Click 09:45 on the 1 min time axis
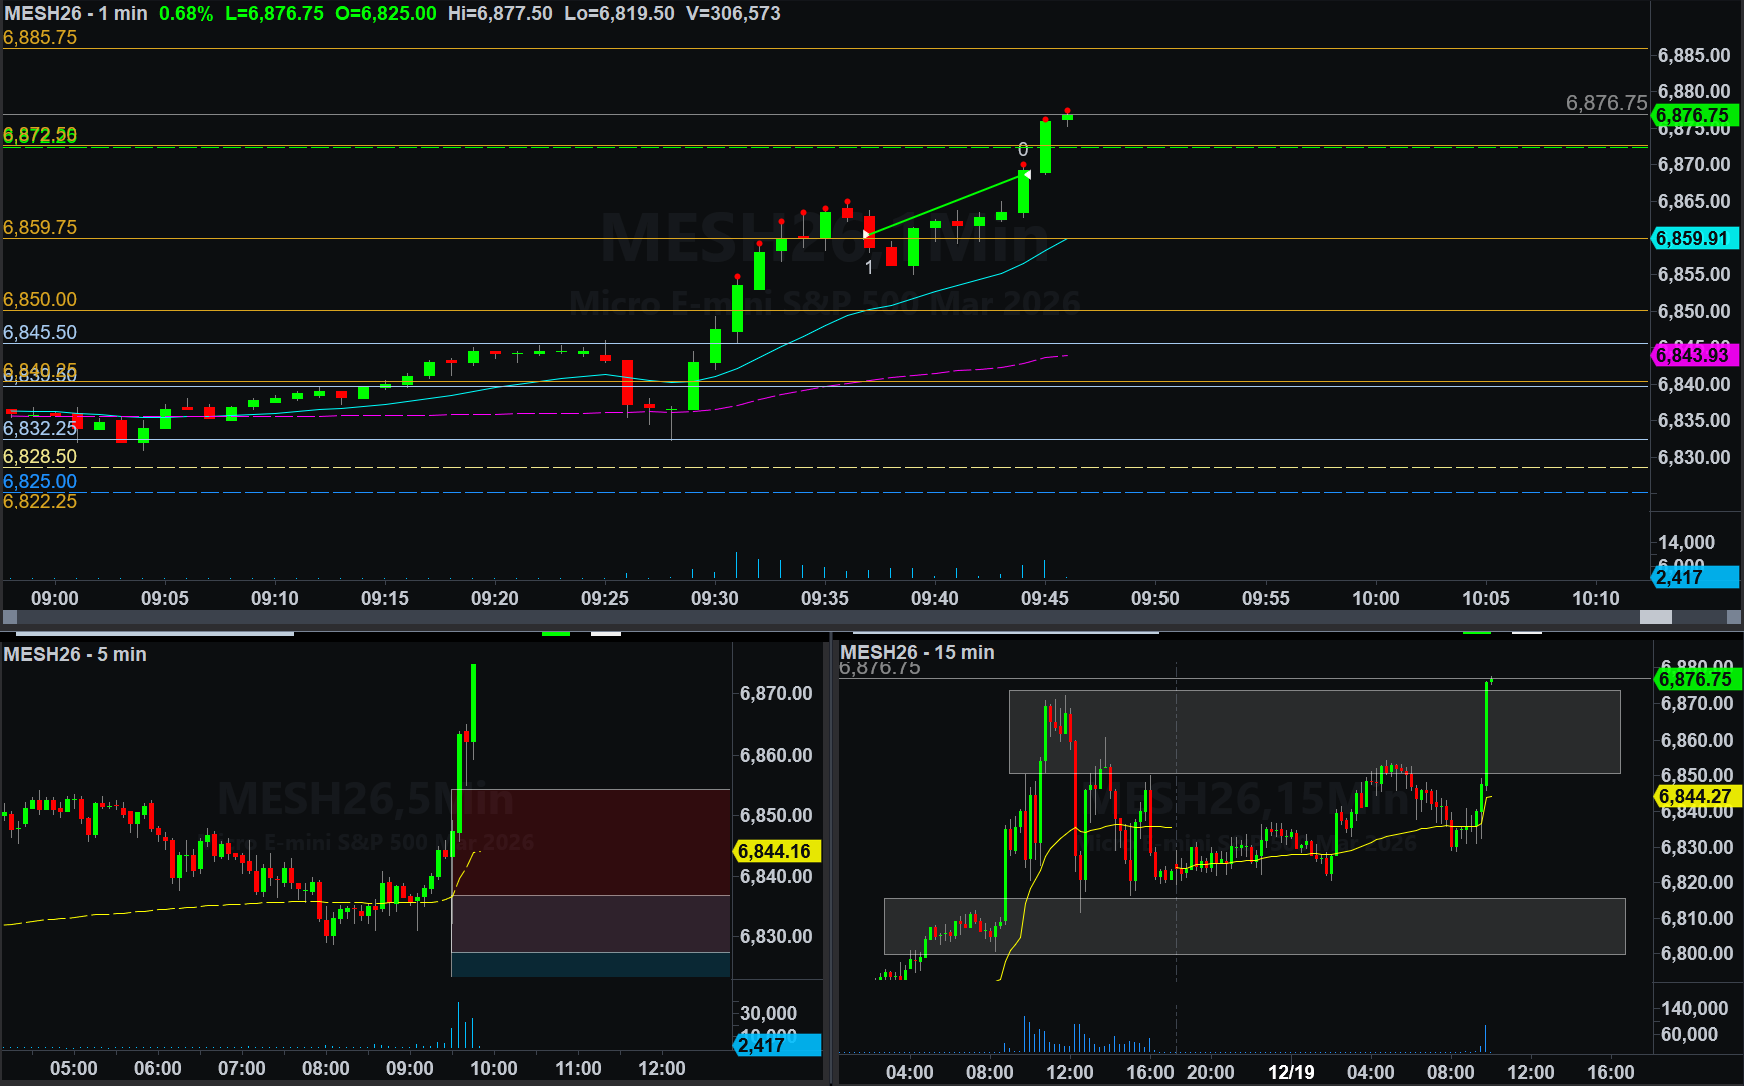This screenshot has height=1086, width=1744. [x=1044, y=598]
